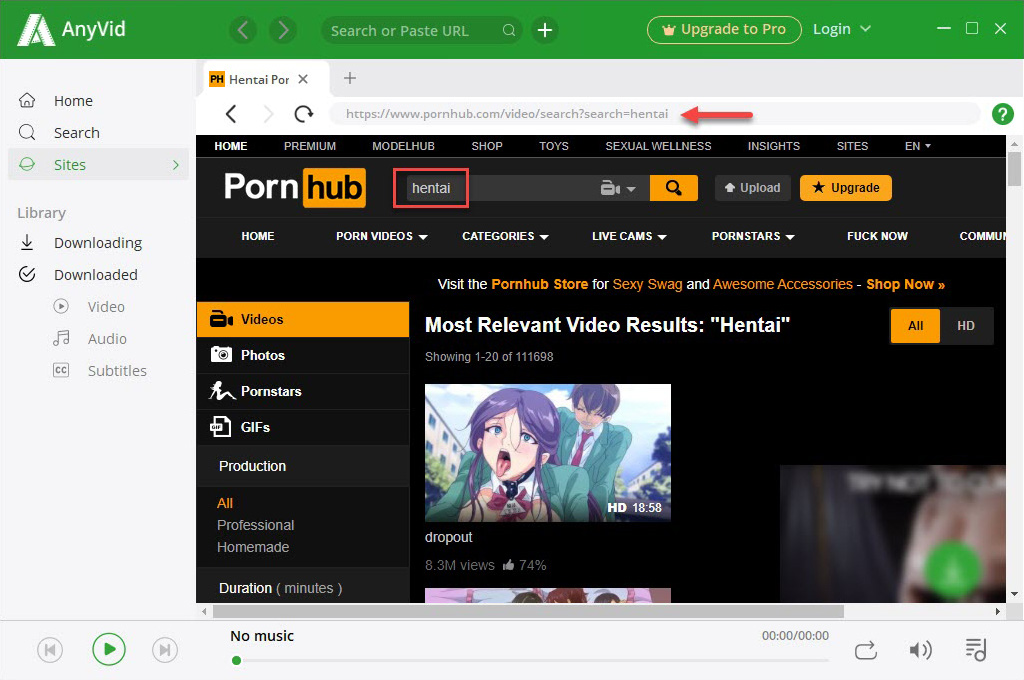
Task: Click the Upgrade to Pro button
Action: 724,29
